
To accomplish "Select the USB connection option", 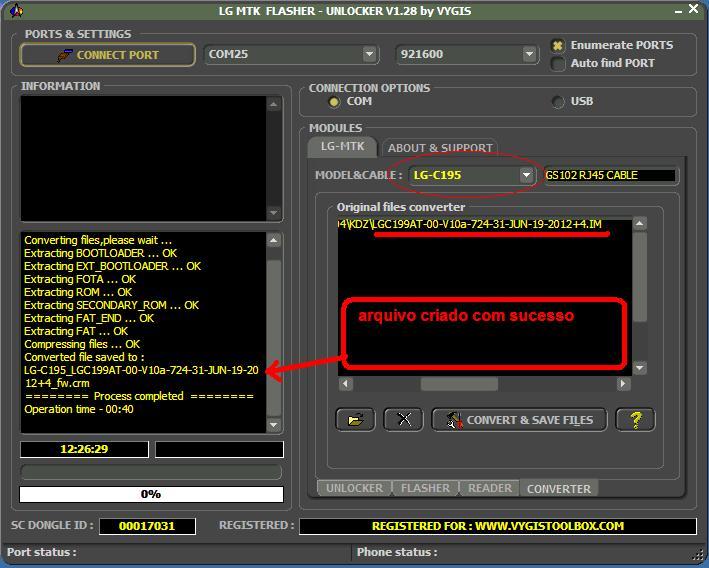I will tap(558, 102).
